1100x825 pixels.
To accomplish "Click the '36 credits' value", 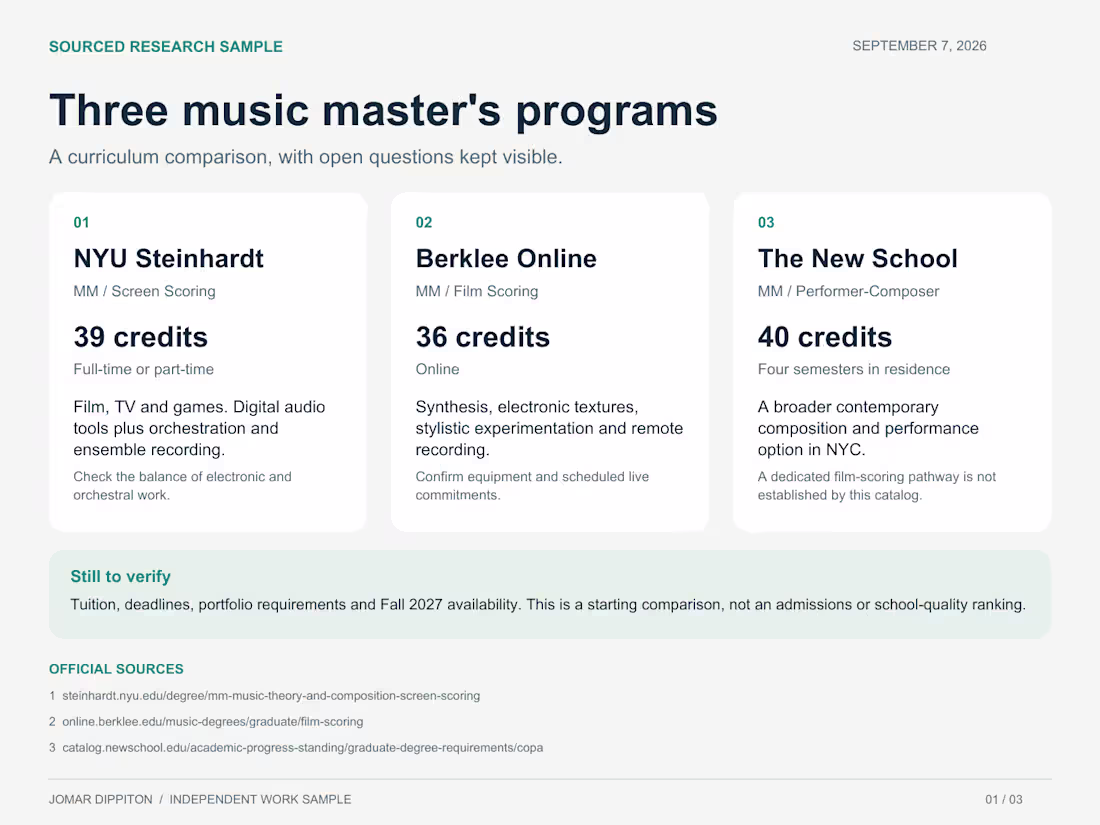I will (483, 337).
